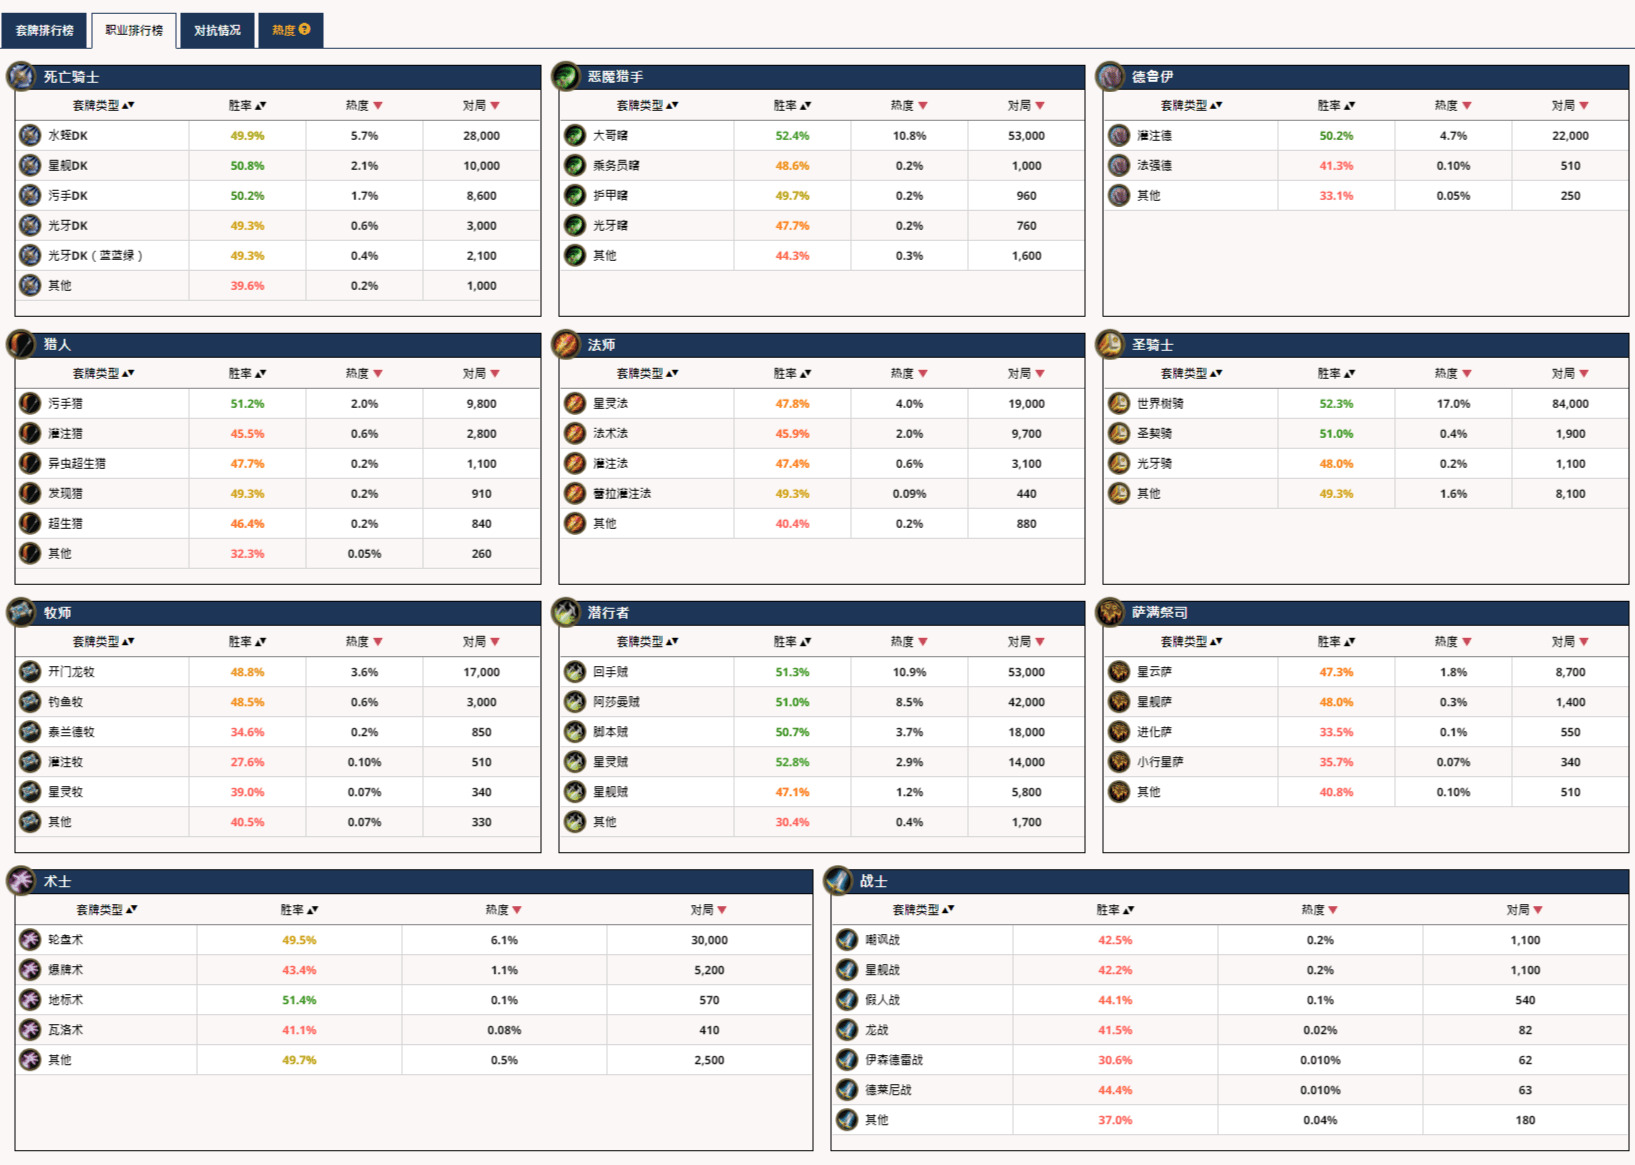Sort 战士 table by 对局

[x=1523, y=910]
